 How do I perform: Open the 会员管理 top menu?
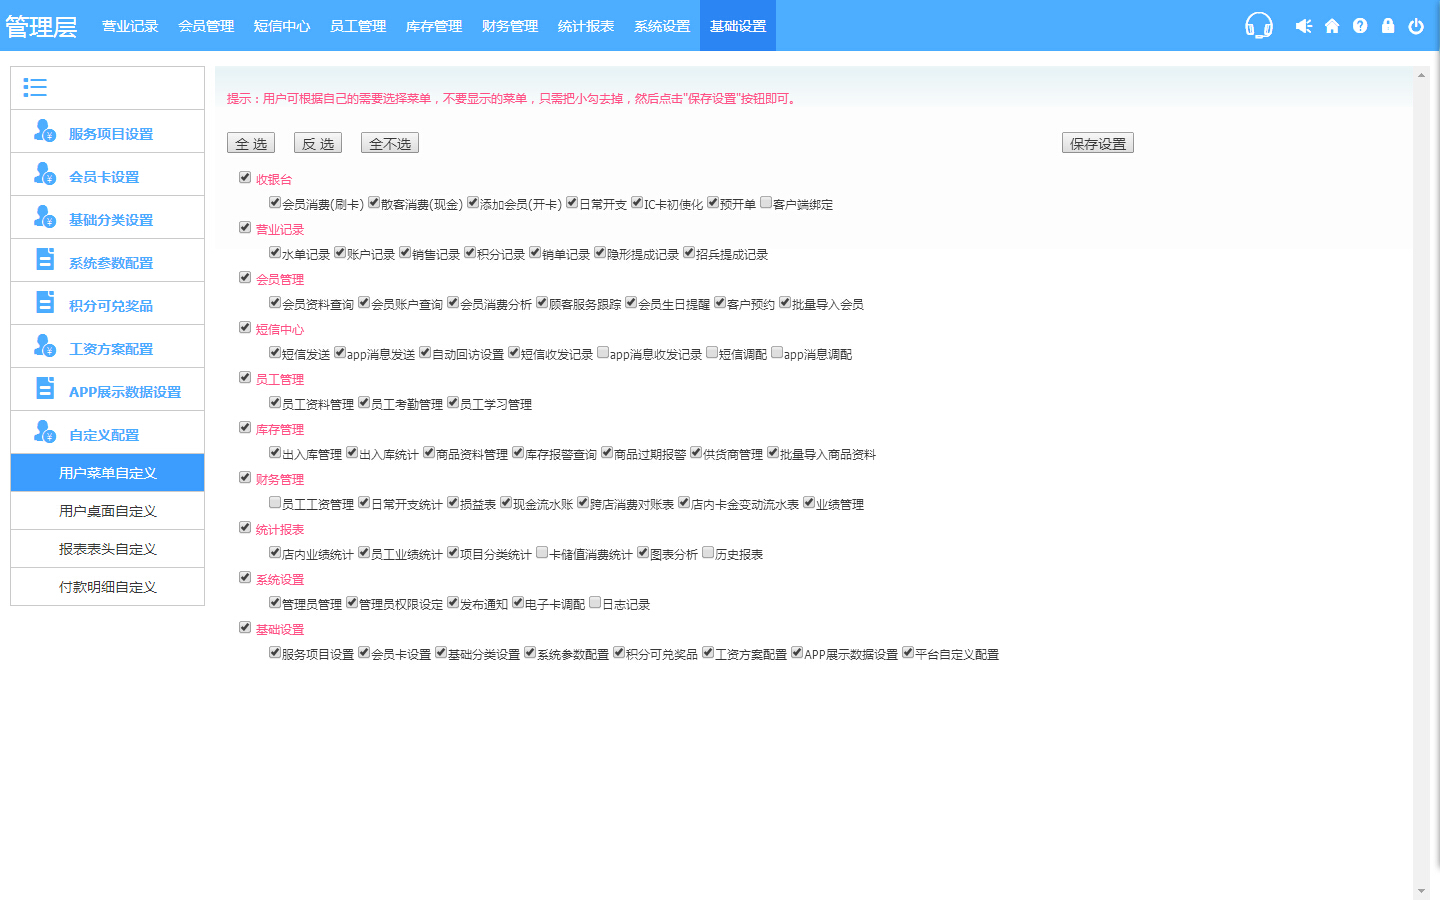(206, 26)
